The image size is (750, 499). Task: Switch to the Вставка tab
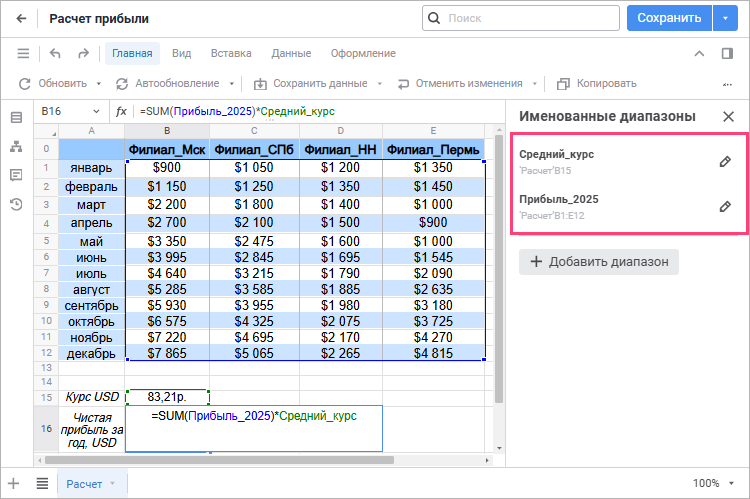(x=231, y=53)
